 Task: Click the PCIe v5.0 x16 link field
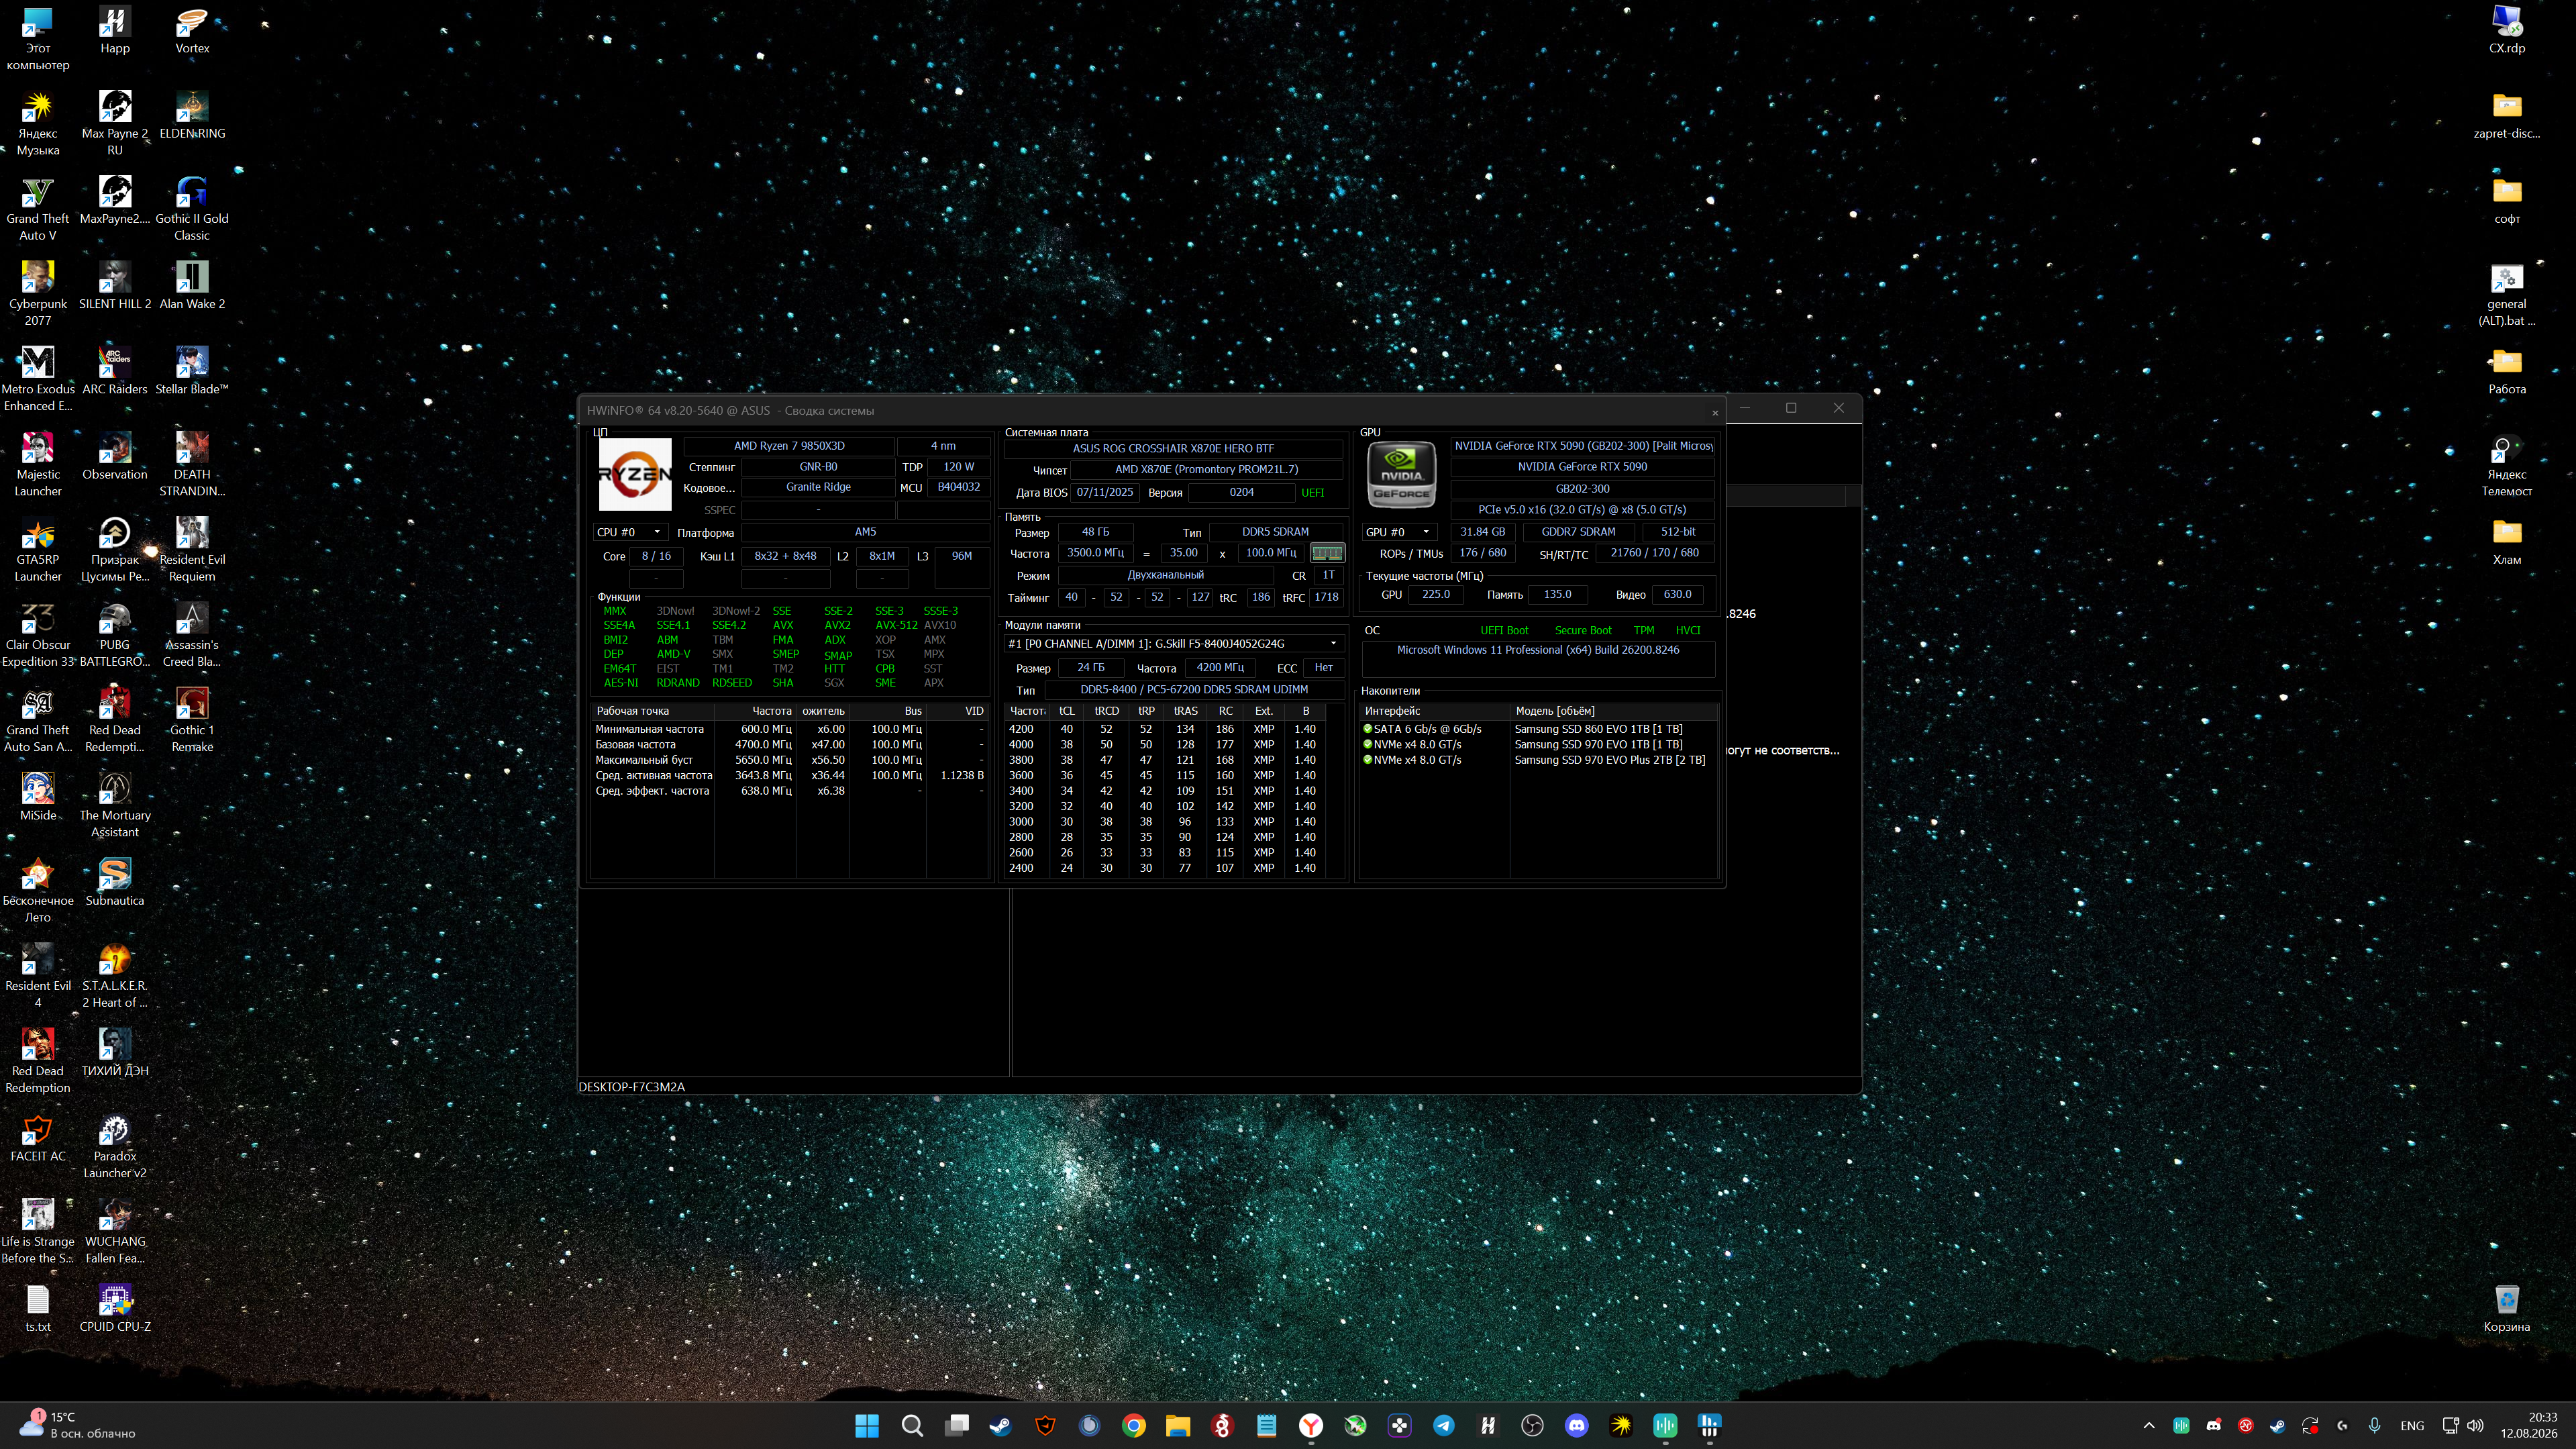click(1582, 510)
